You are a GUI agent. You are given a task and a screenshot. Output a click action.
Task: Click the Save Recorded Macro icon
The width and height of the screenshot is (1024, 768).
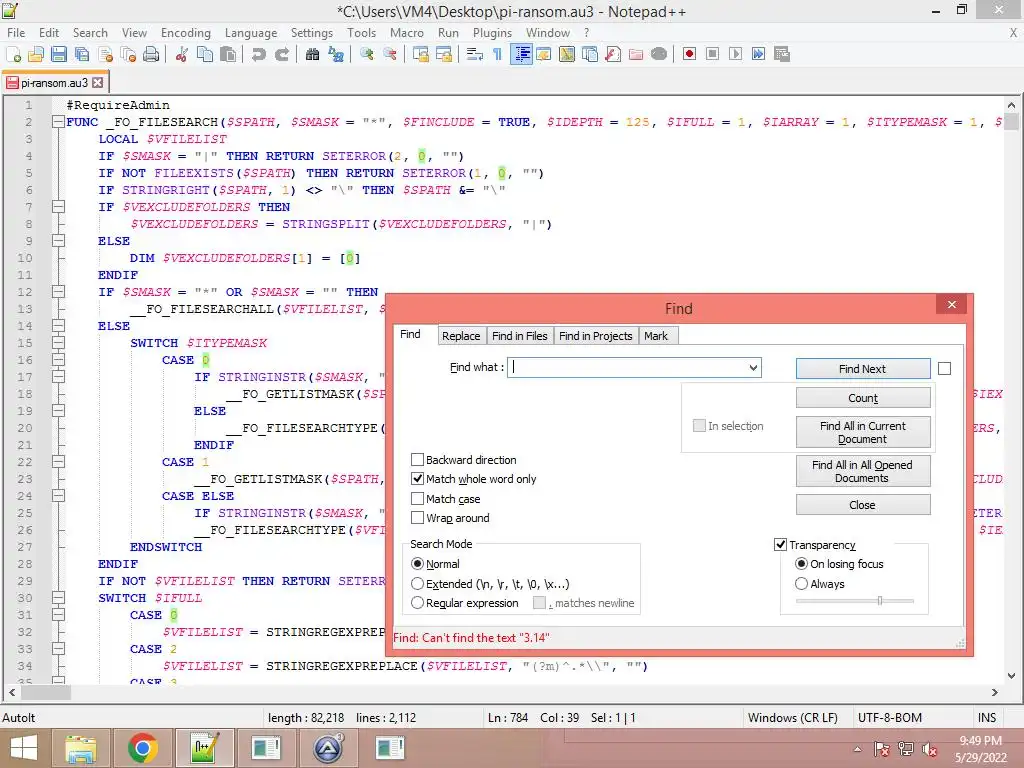tap(782, 54)
